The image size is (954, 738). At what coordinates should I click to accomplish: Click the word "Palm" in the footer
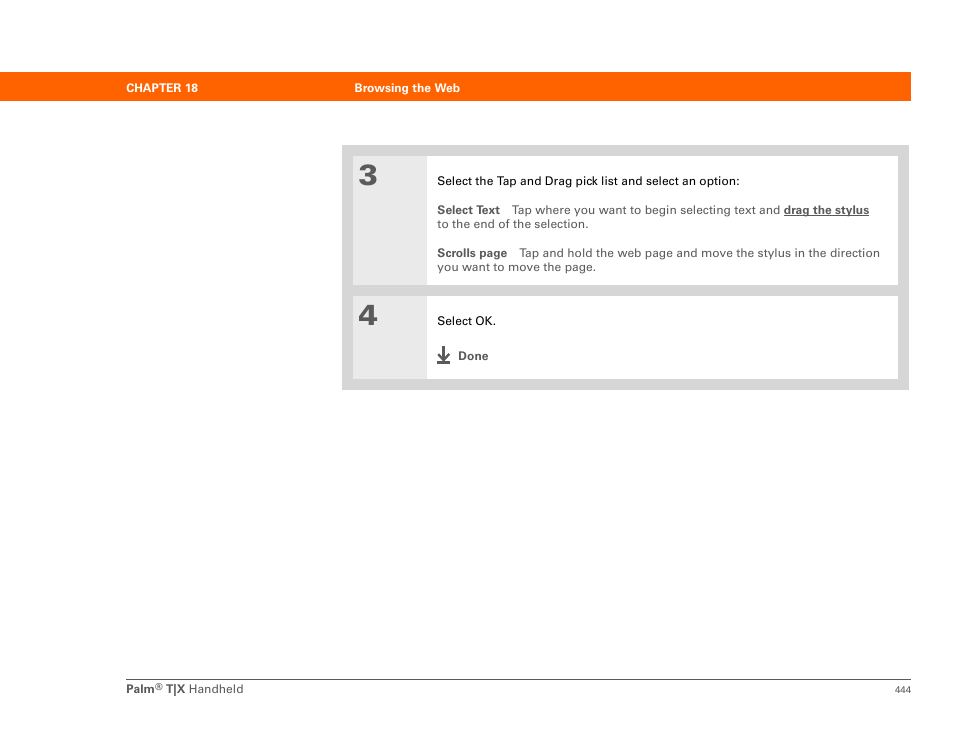tap(140, 689)
